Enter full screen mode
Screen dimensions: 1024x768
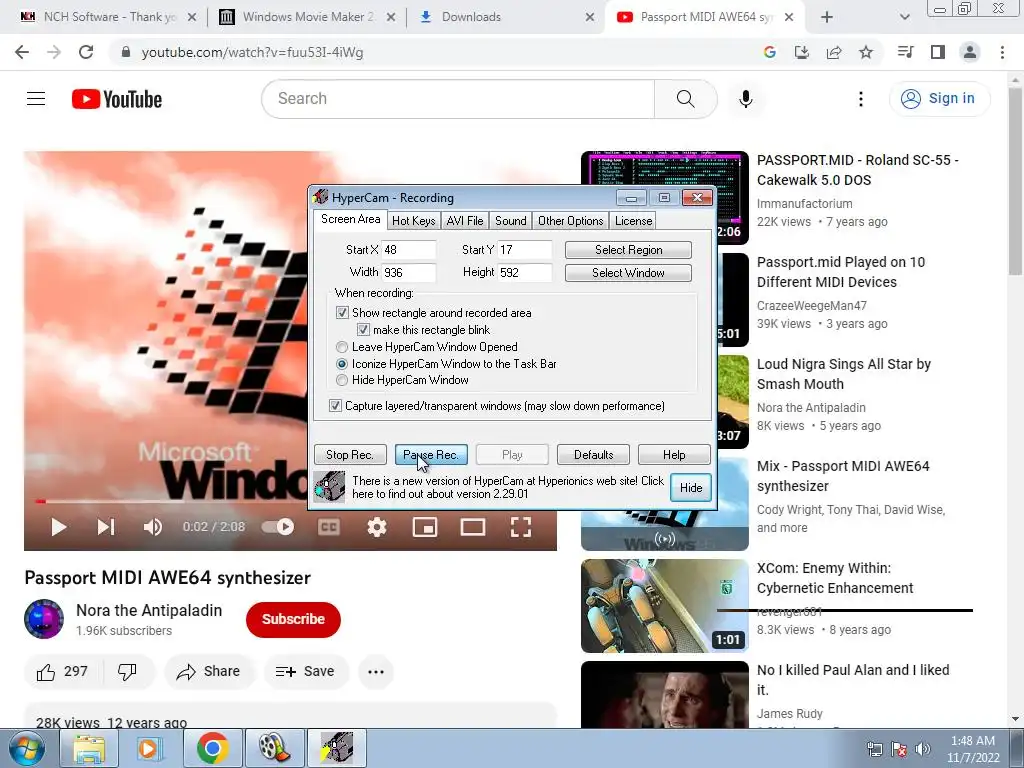520,527
